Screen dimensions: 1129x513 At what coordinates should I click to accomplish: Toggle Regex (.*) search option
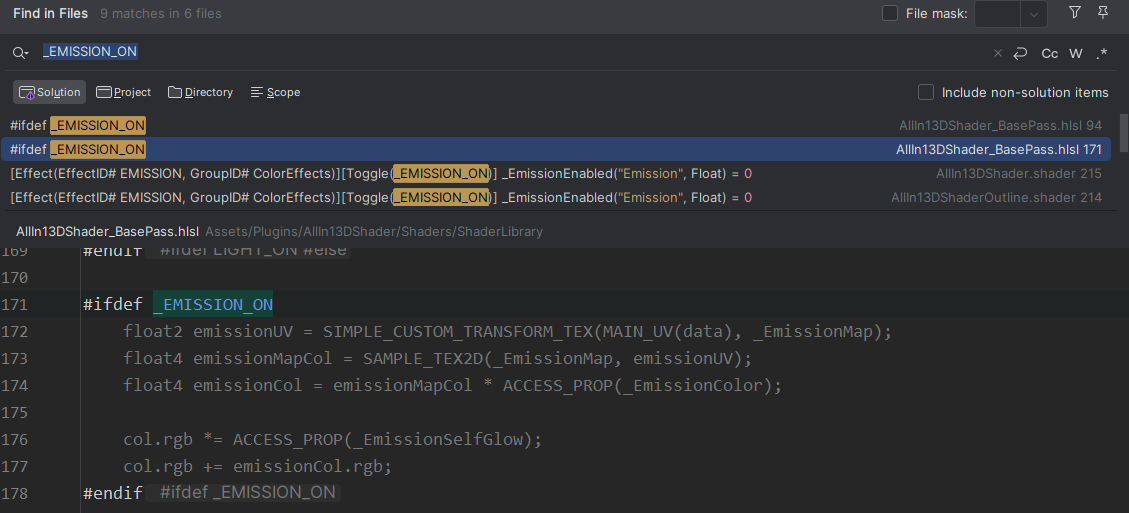click(x=1102, y=53)
